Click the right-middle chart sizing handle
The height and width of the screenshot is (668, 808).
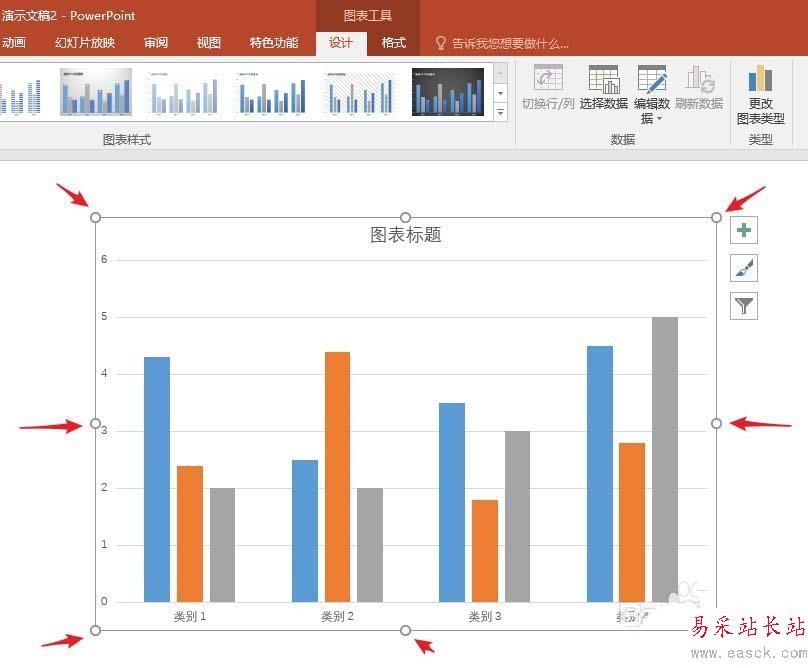716,424
